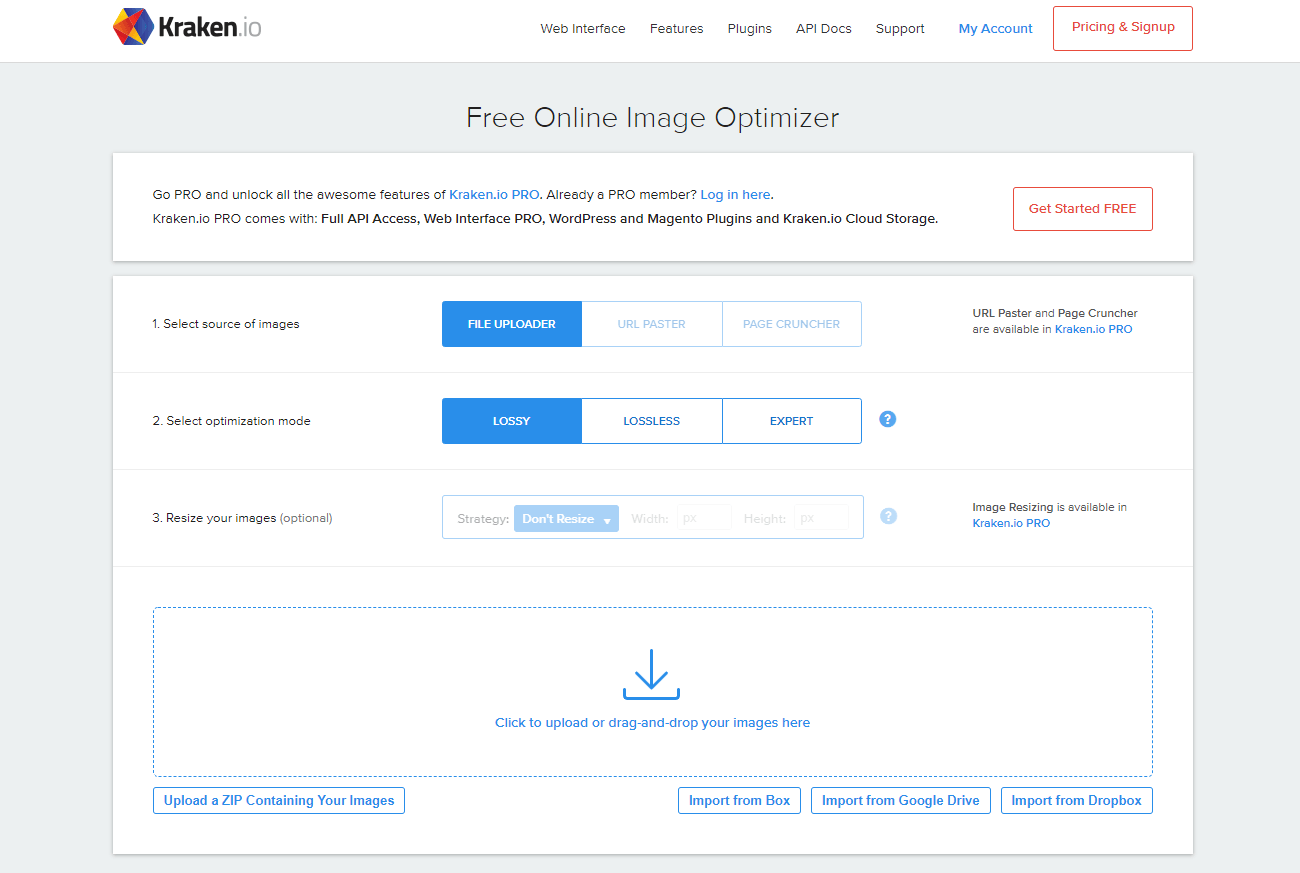This screenshot has width=1300, height=873.
Task: Click the Import from Box button
Action: 739,800
